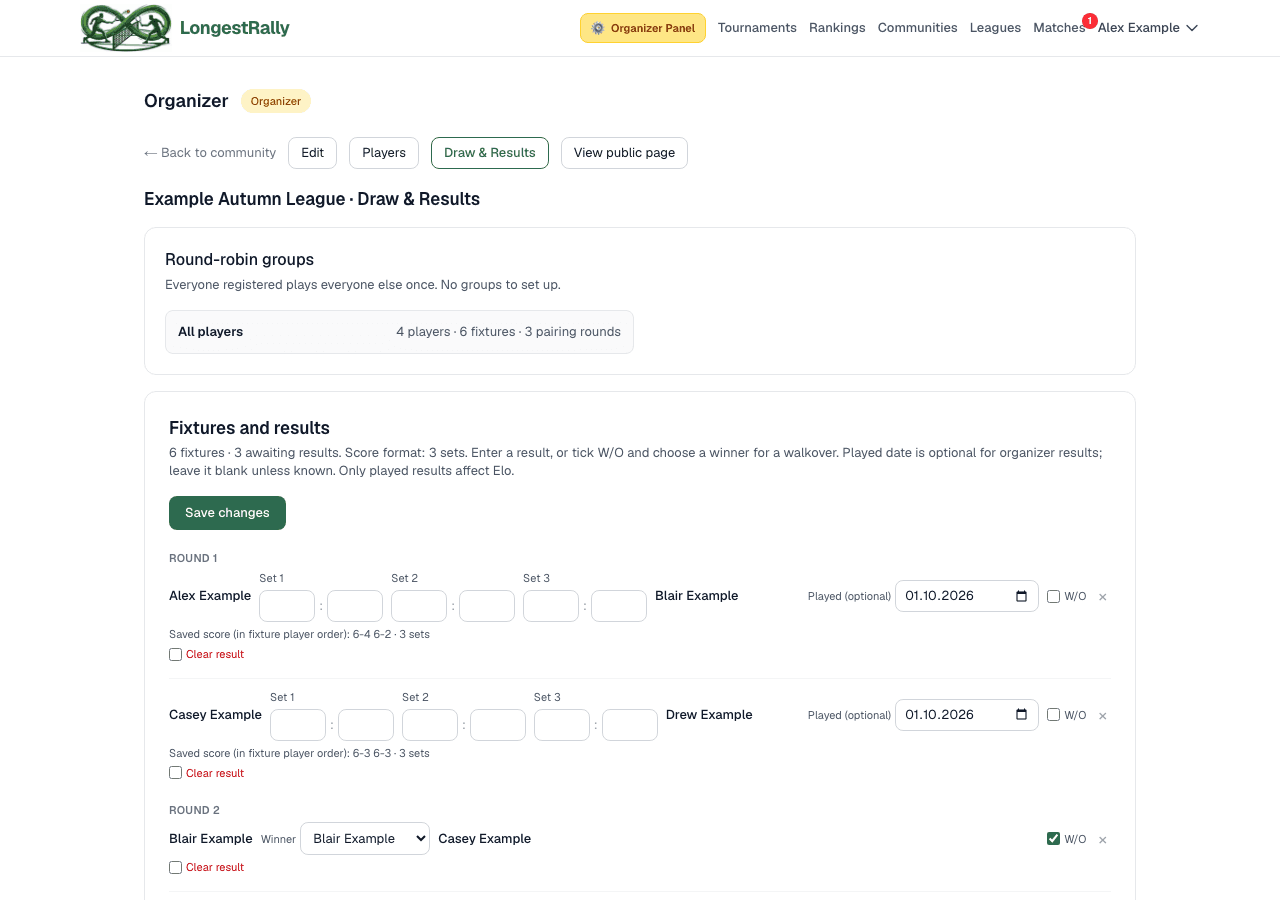Tick W/O for Casey Example vs Drew Example
The height and width of the screenshot is (900, 1280).
click(x=1053, y=715)
